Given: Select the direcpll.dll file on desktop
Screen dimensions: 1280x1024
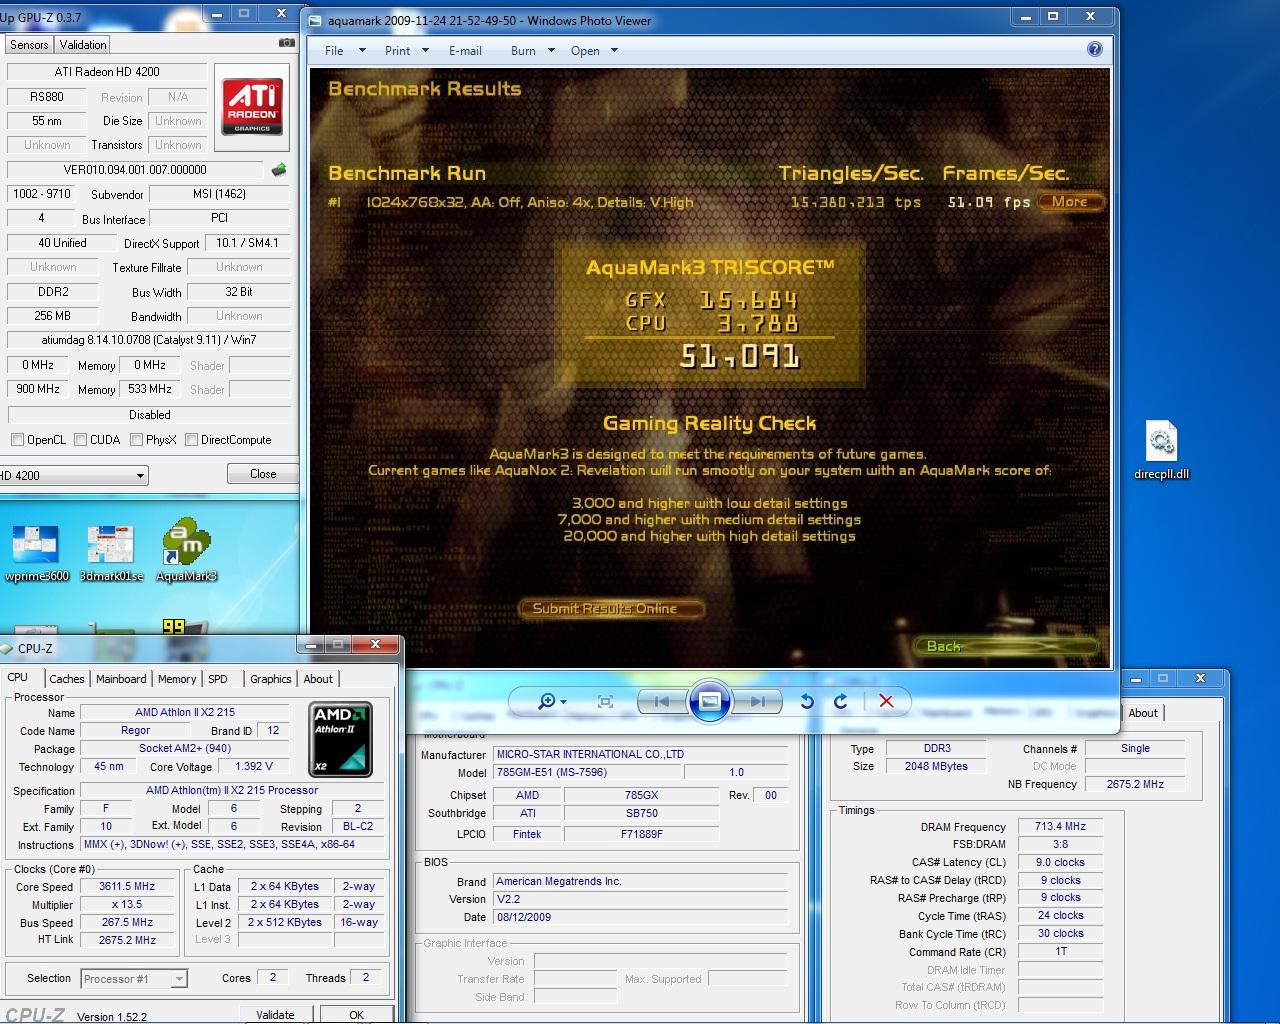Looking at the screenshot, I should point(1161,450).
